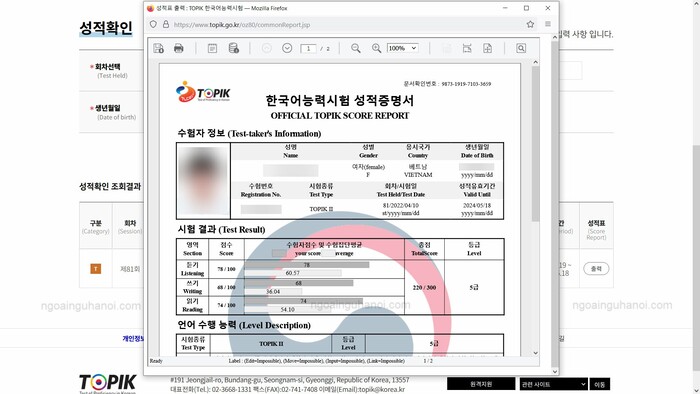This screenshot has width=700, height=394.
Task: Click the document verification number at top
Action: [x=447, y=84]
